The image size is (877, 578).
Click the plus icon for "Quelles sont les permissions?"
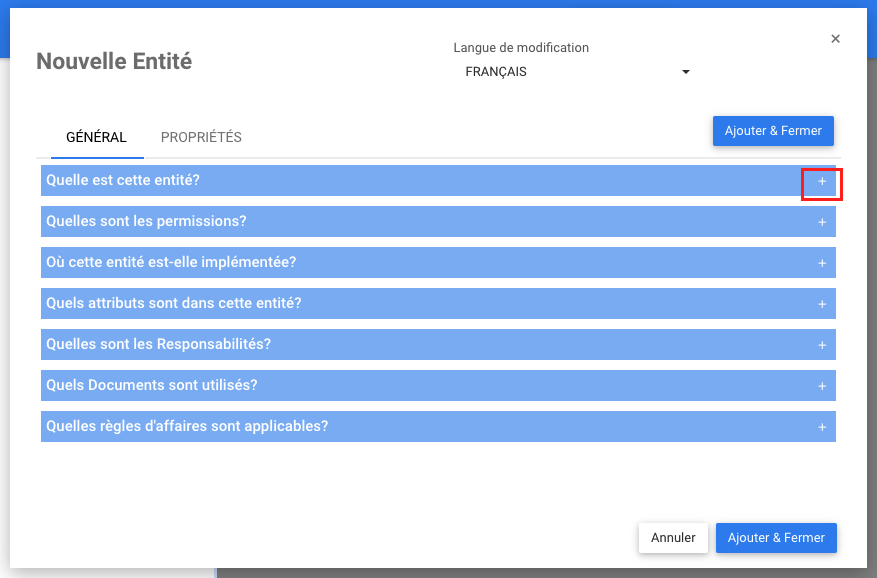[x=822, y=222]
